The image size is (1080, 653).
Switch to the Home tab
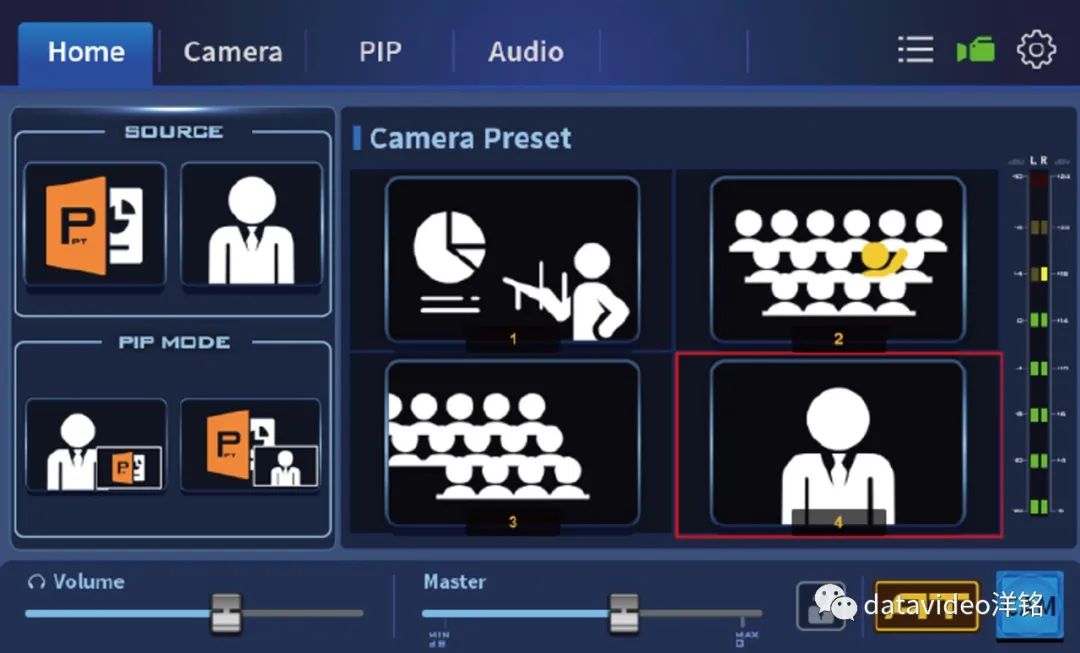86,52
